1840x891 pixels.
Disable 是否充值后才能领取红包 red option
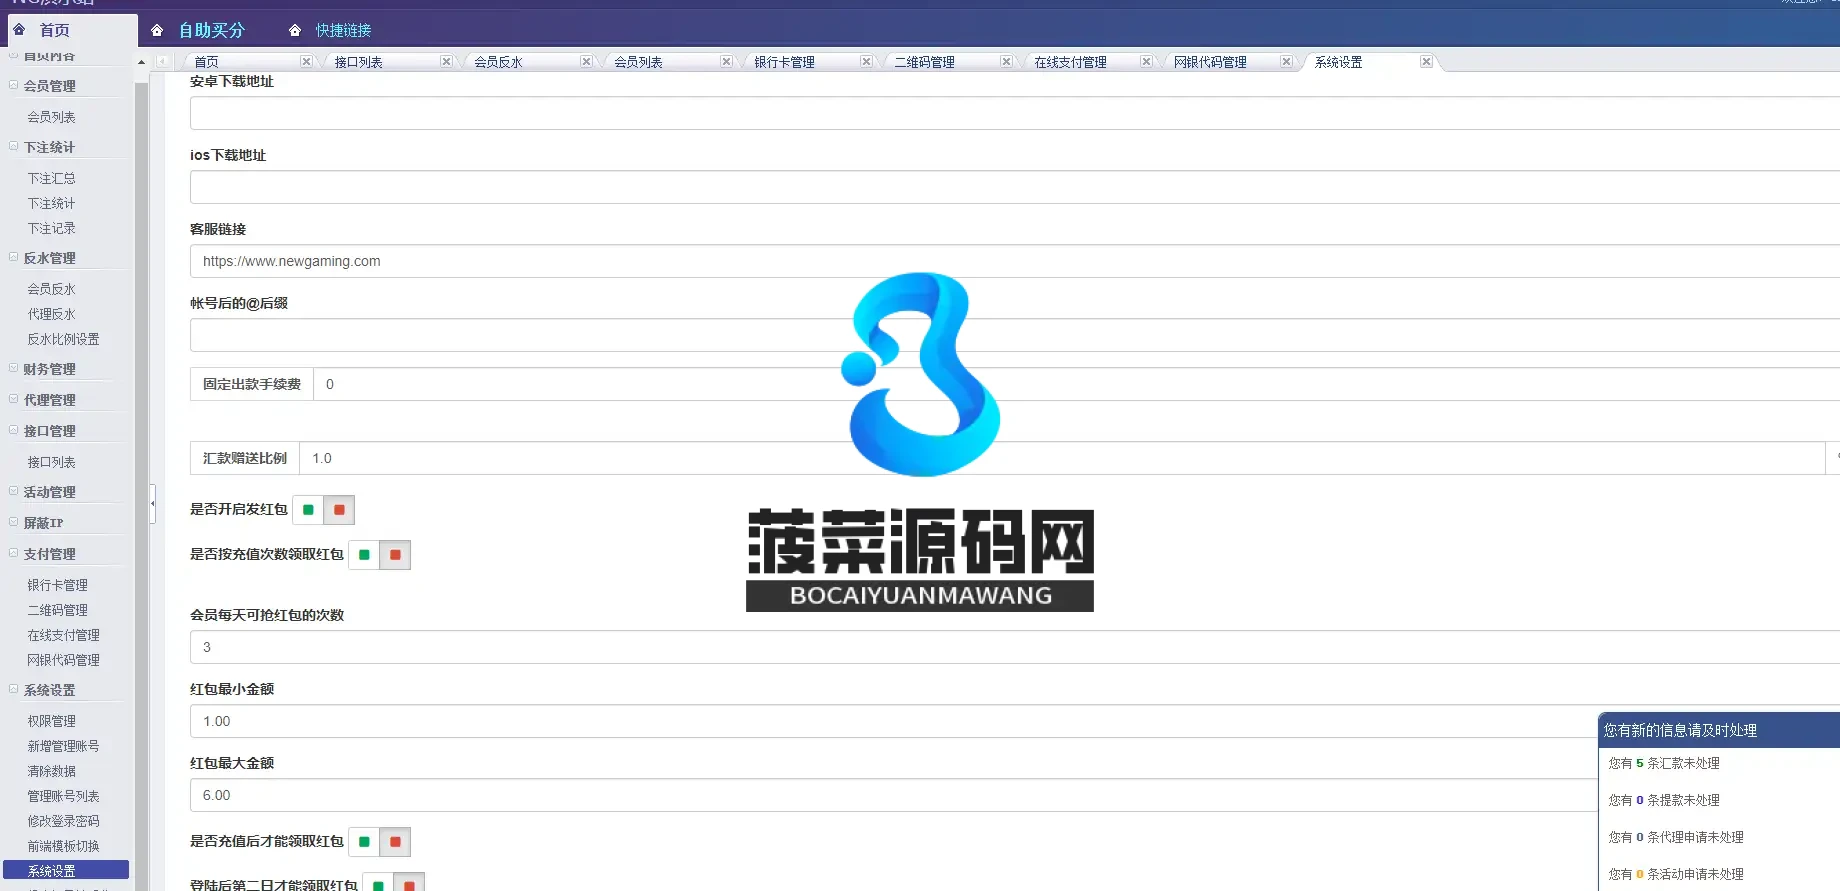tap(395, 842)
